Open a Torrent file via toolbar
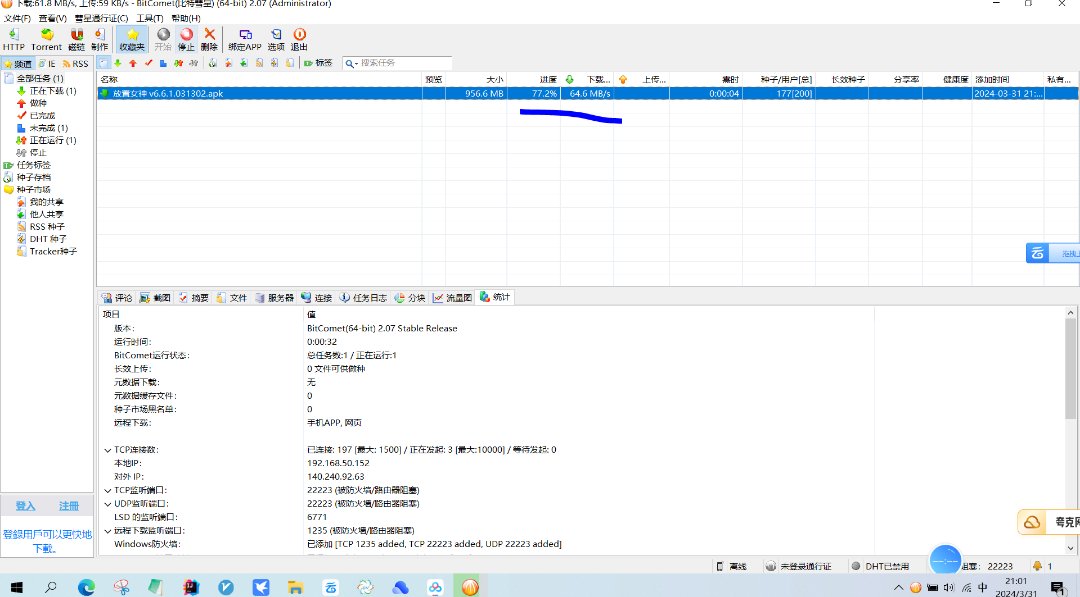1080x597 pixels. pyautogui.click(x=46, y=39)
